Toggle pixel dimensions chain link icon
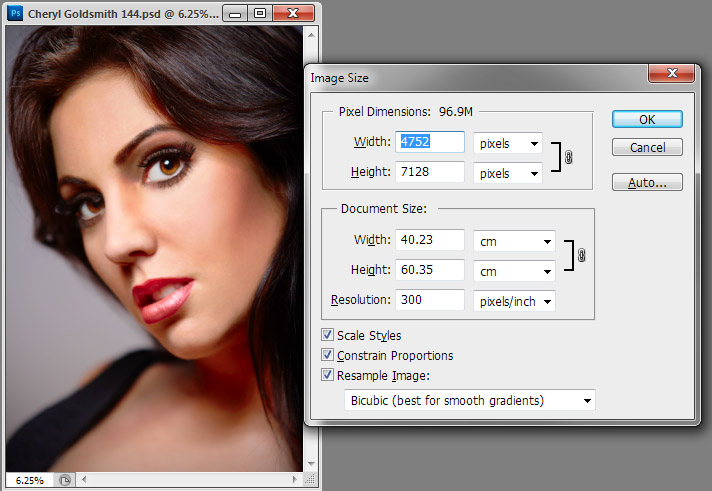Screen dimensions: 712x491 pos(569,157)
